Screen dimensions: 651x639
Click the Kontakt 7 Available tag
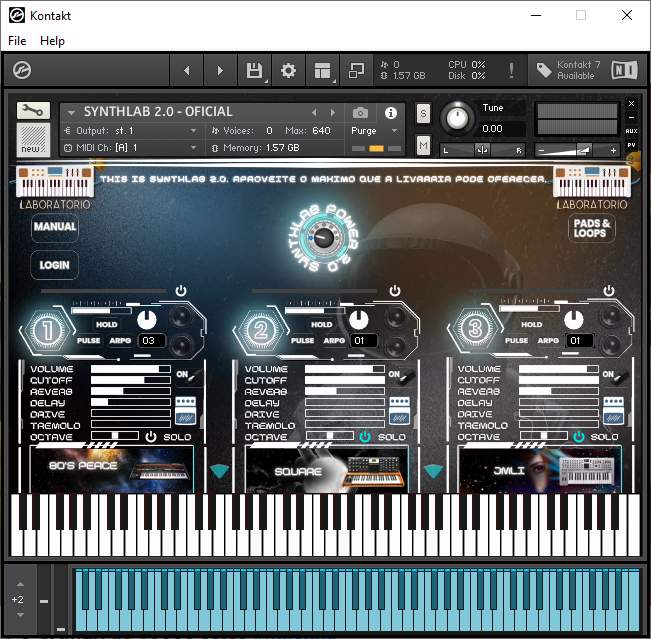(568, 70)
